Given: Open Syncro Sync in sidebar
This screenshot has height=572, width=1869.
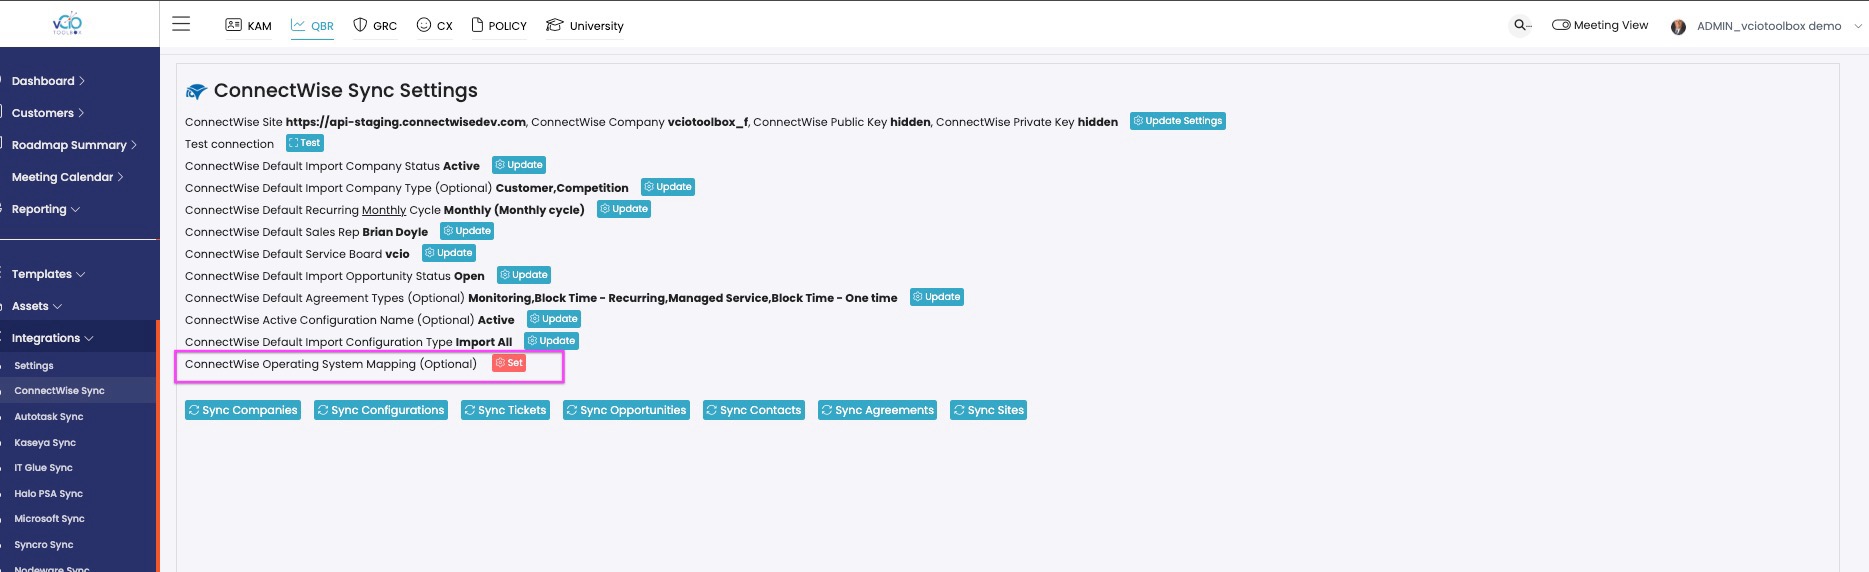Looking at the screenshot, I should coord(44,545).
